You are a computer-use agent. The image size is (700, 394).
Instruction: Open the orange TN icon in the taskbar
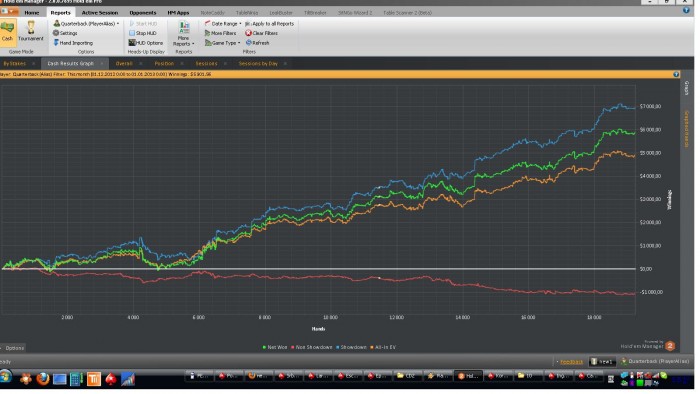pyautogui.click(x=94, y=379)
